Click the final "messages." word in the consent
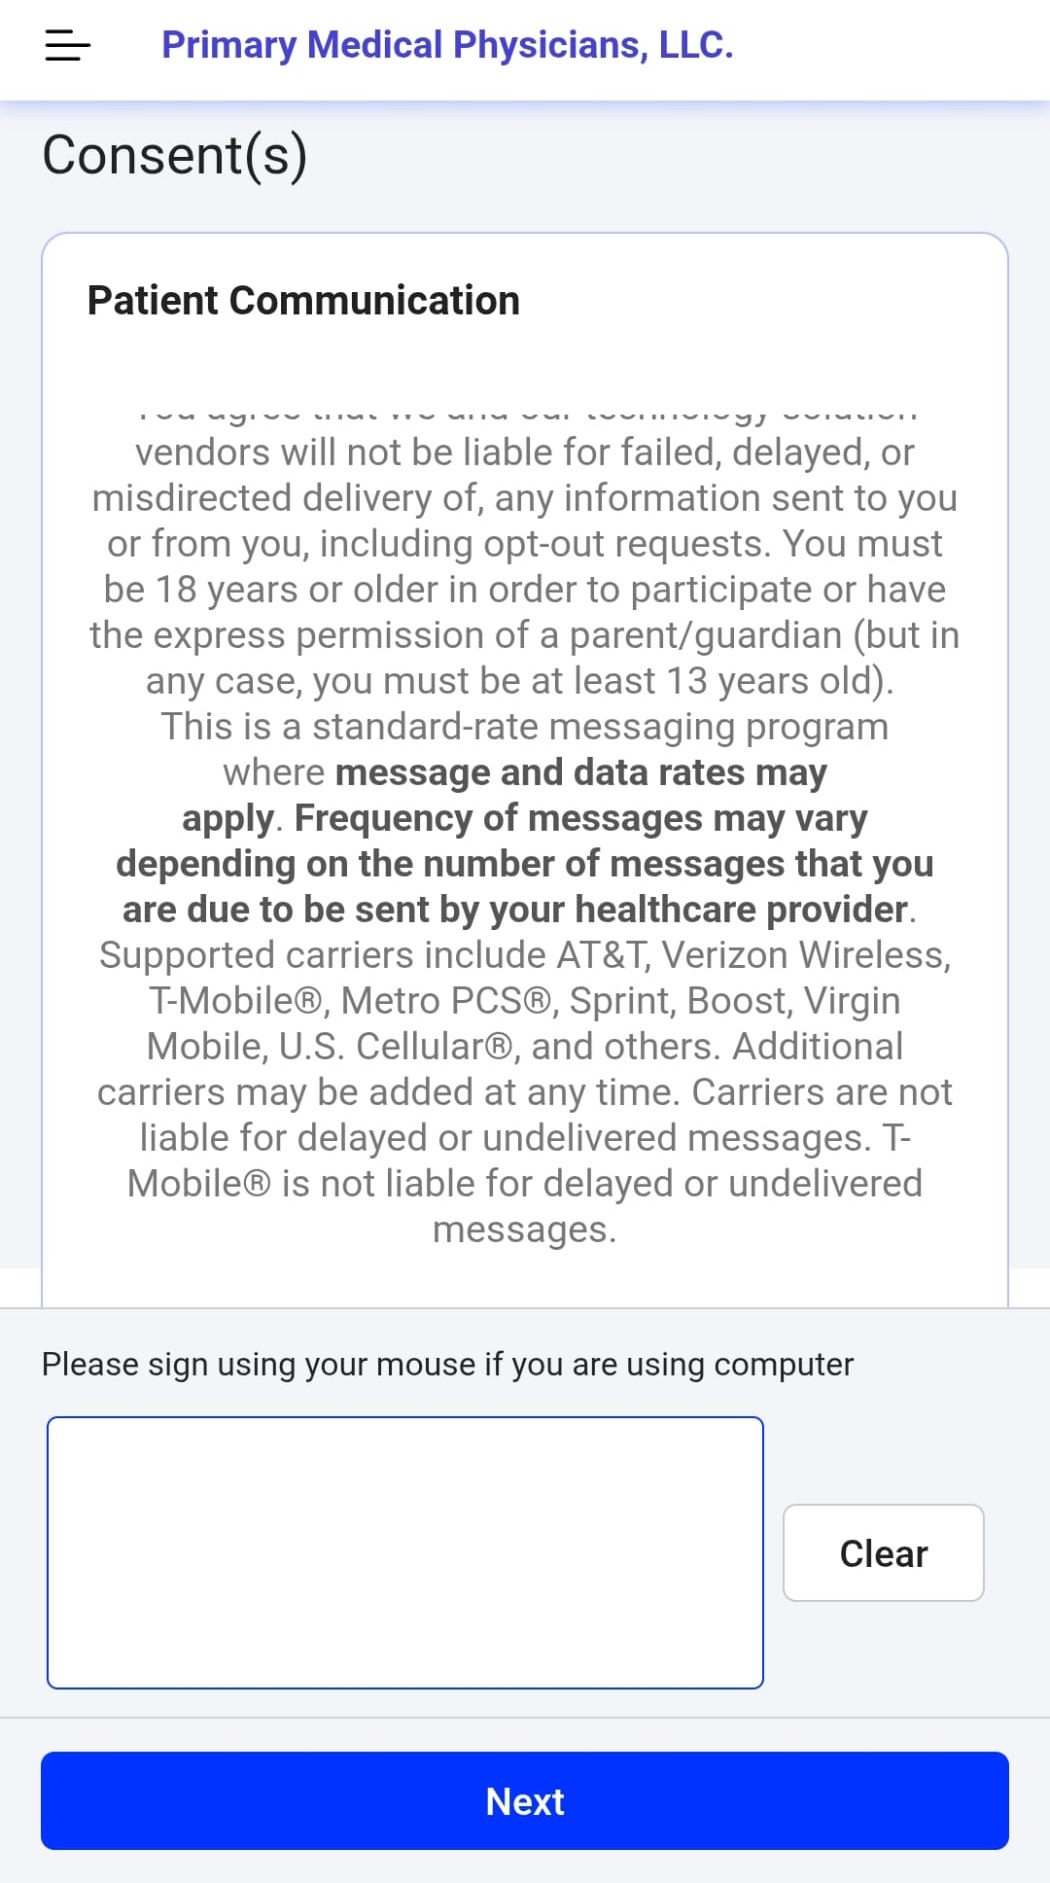Viewport: 1050px width, 1883px height. click(524, 1229)
